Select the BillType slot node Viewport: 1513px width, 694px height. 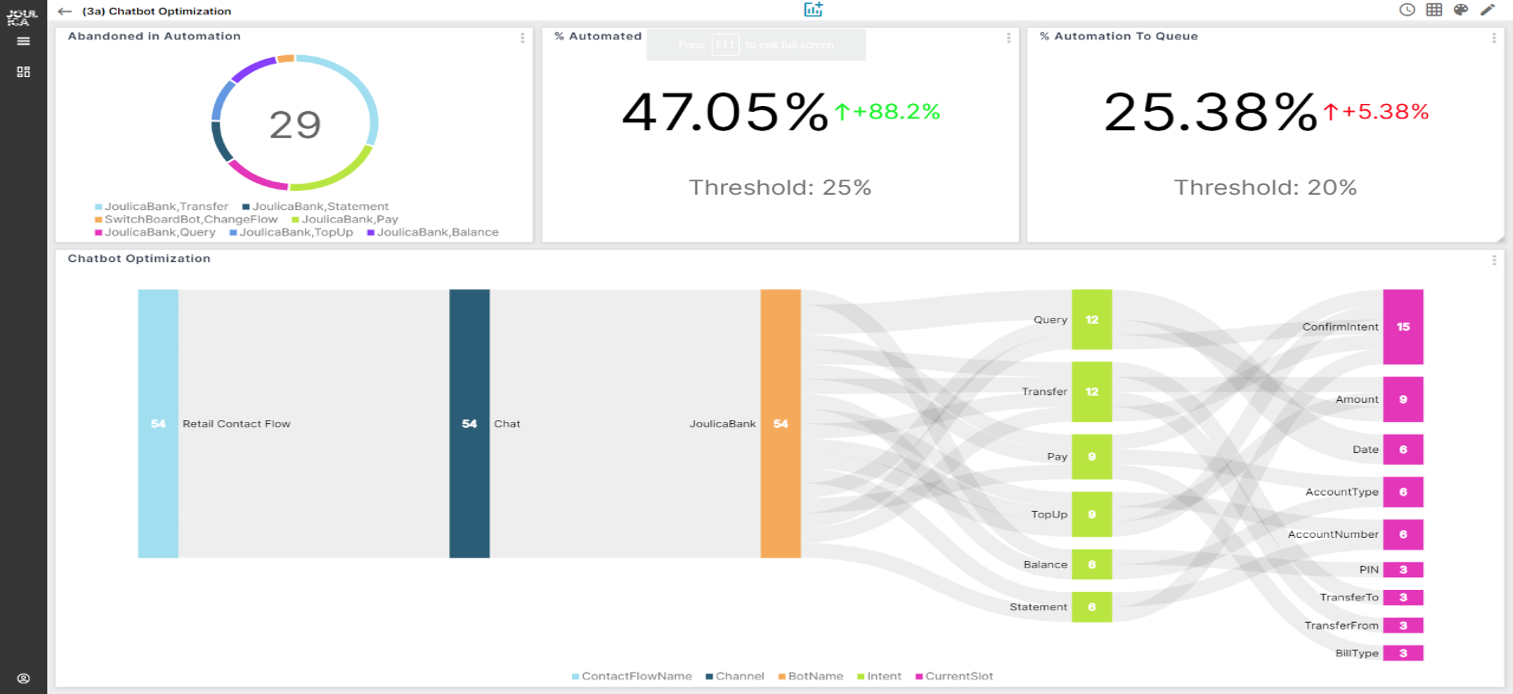tap(1402, 654)
